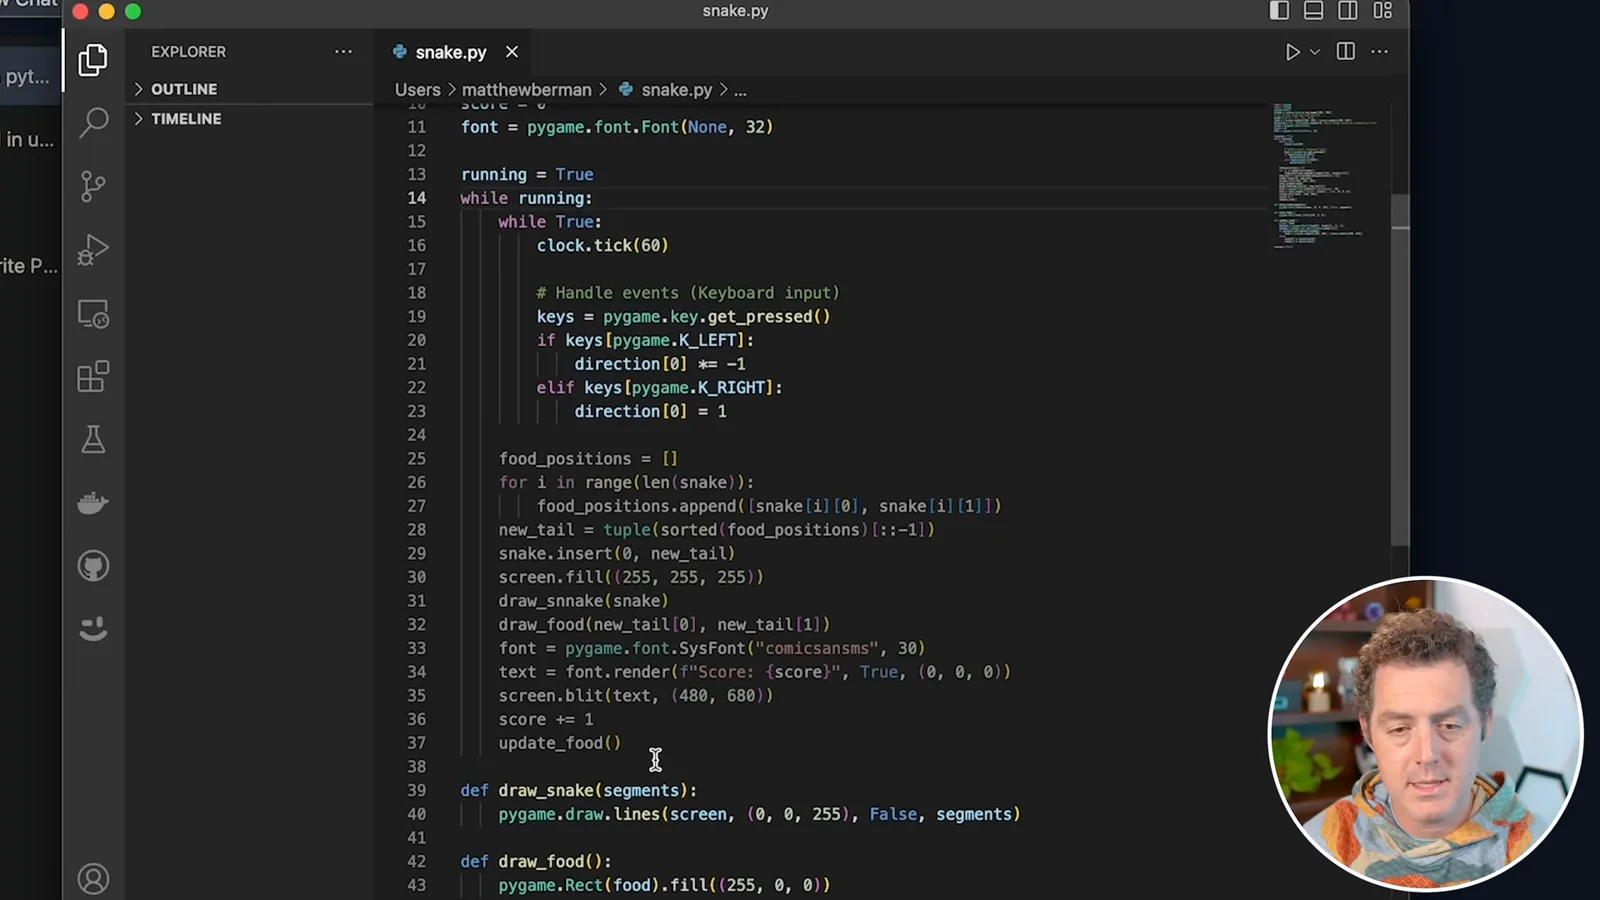Open the GitHub view

[93, 566]
